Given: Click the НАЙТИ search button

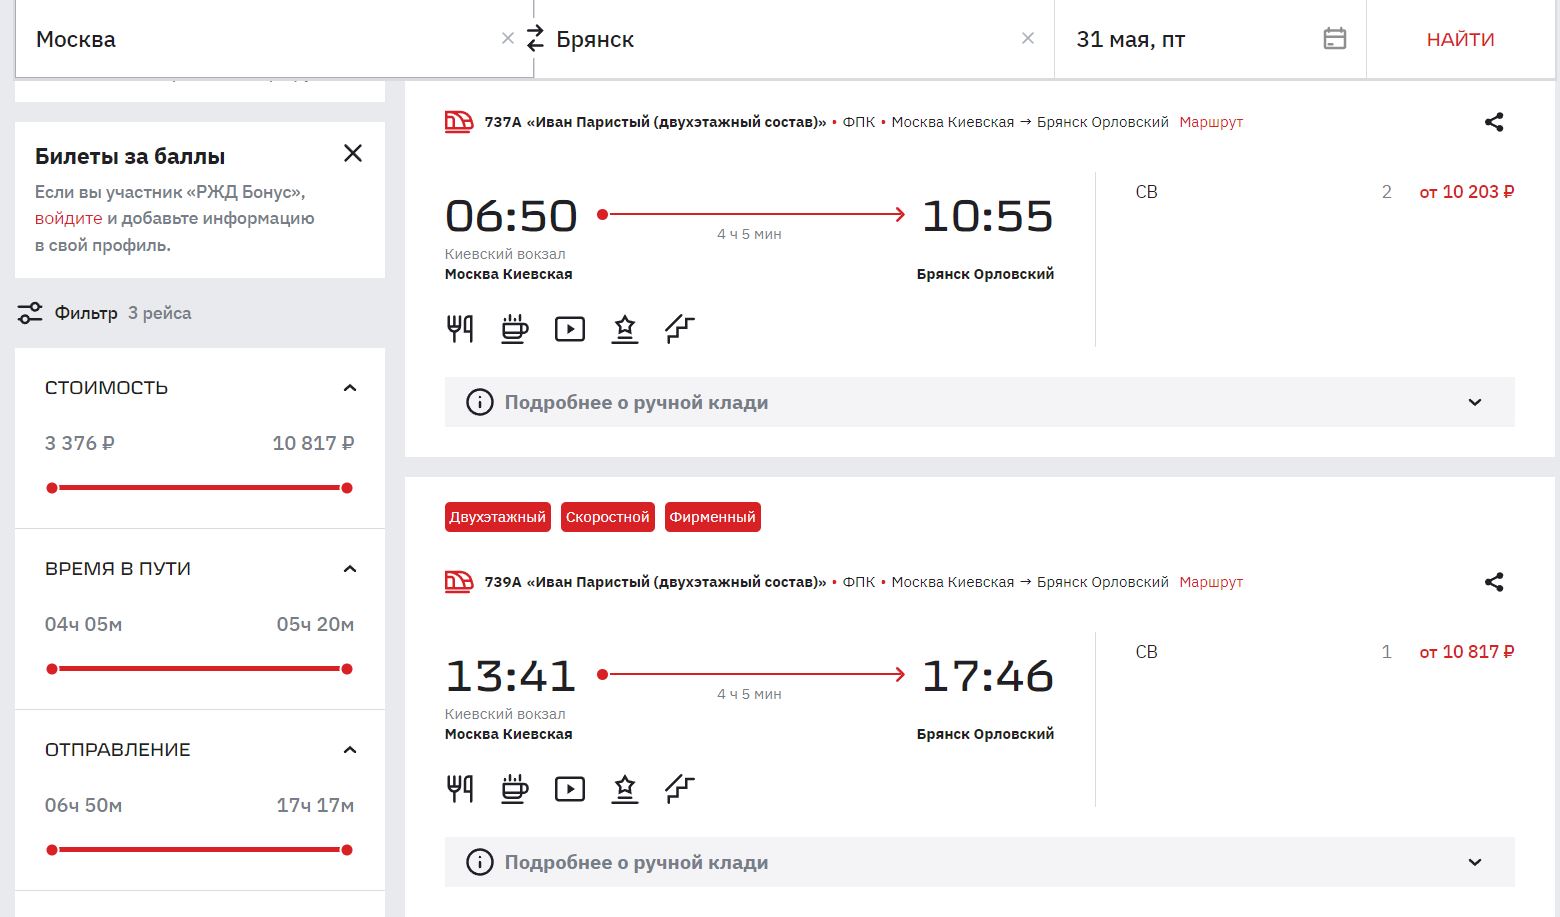Looking at the screenshot, I should (x=1460, y=39).
